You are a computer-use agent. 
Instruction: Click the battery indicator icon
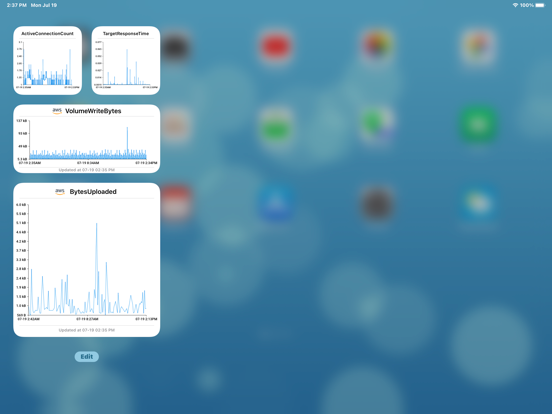(540, 5)
